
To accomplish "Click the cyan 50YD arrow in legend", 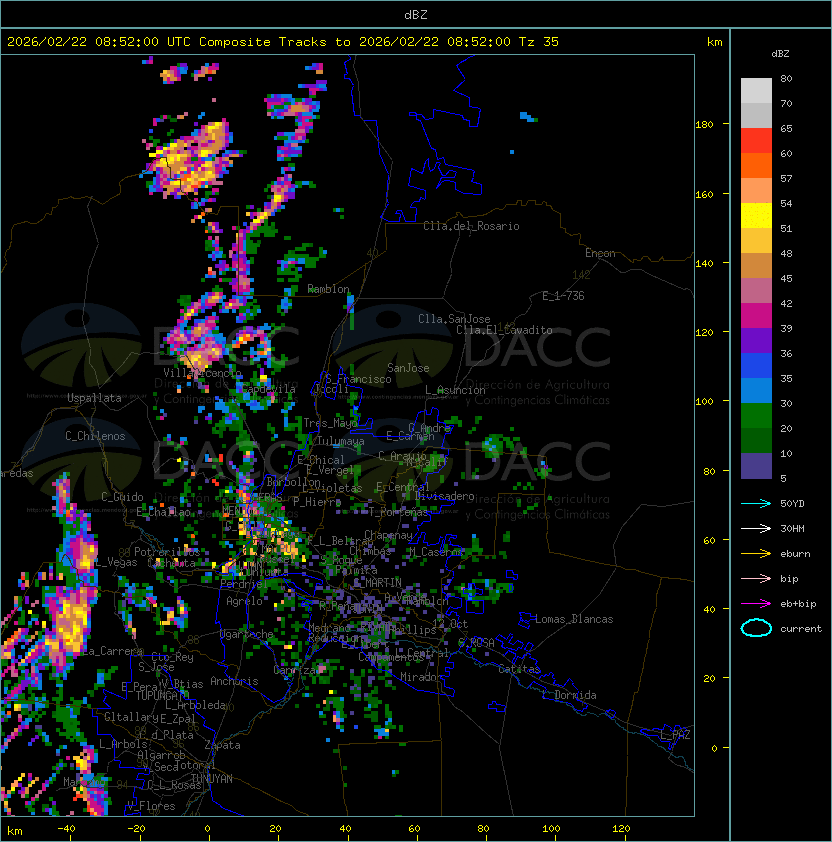I will pyautogui.click(x=756, y=503).
